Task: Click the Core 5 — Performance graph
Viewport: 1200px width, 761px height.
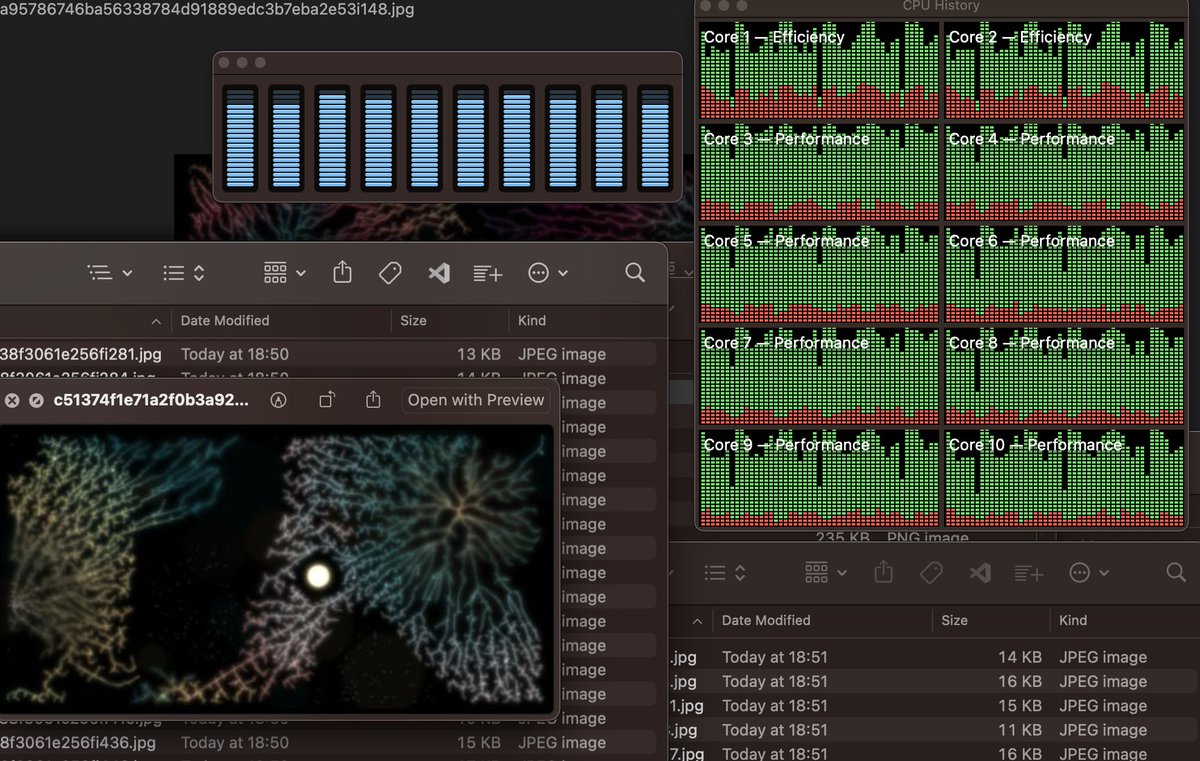Action: pos(820,274)
